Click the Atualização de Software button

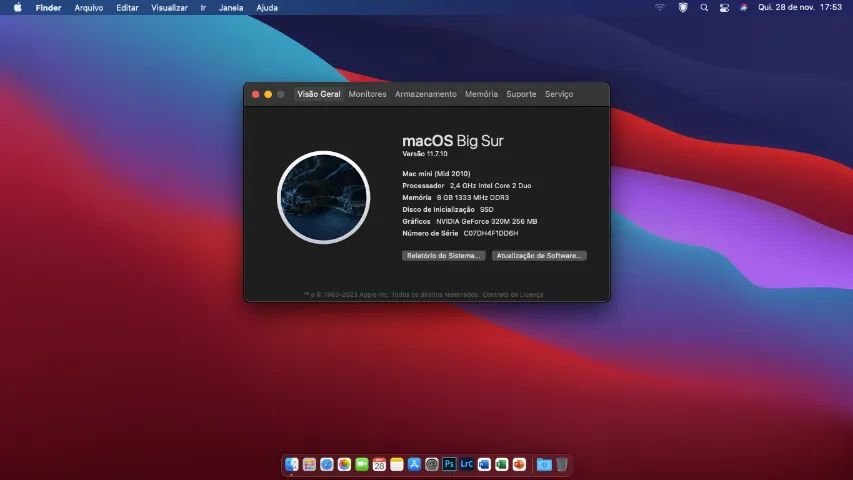pyautogui.click(x=539, y=255)
